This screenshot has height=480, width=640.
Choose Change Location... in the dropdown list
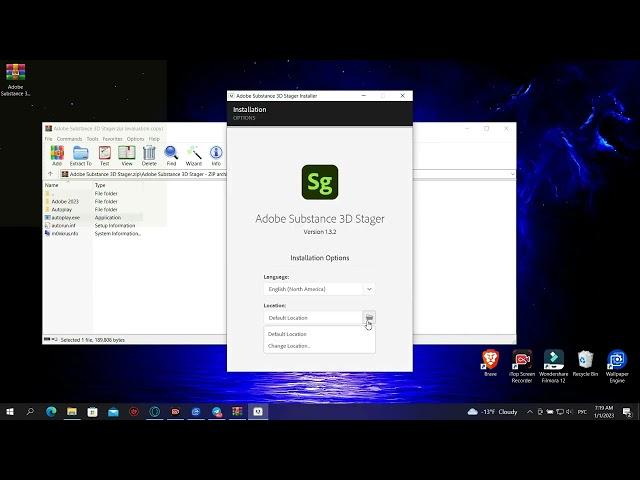[x=319, y=346]
